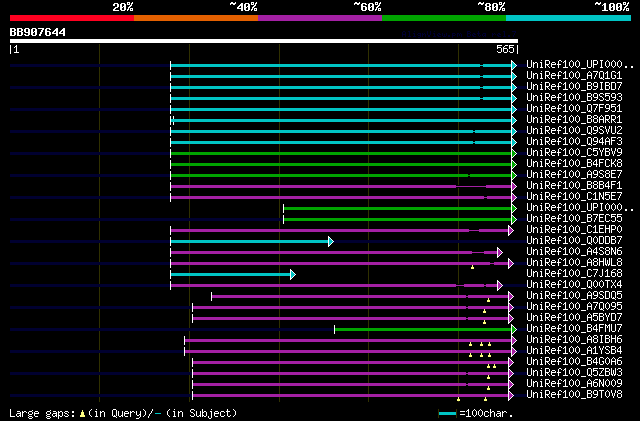Select the green ~80% identity legend segment
Viewport: 640px width, 421px height.
coord(444,18)
